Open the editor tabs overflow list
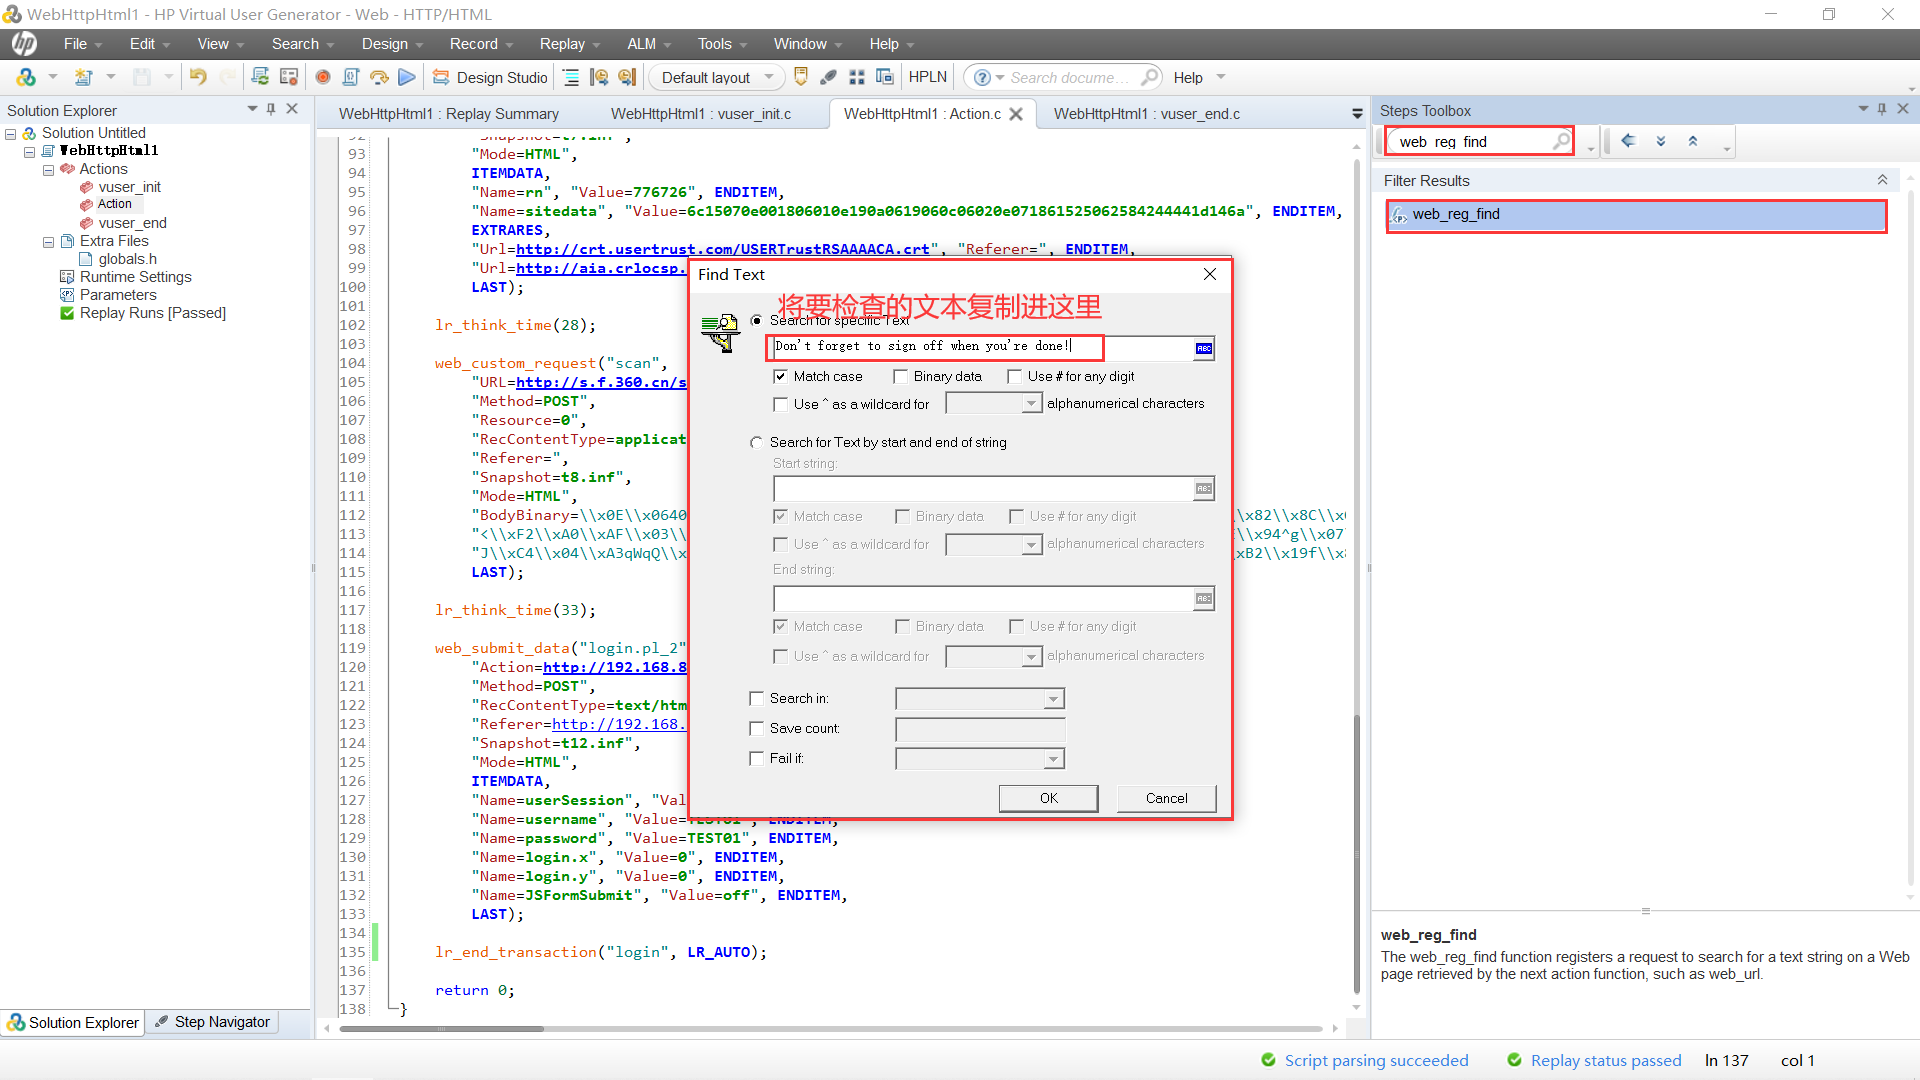Screen dimensions: 1920x1080 pos(1357,114)
